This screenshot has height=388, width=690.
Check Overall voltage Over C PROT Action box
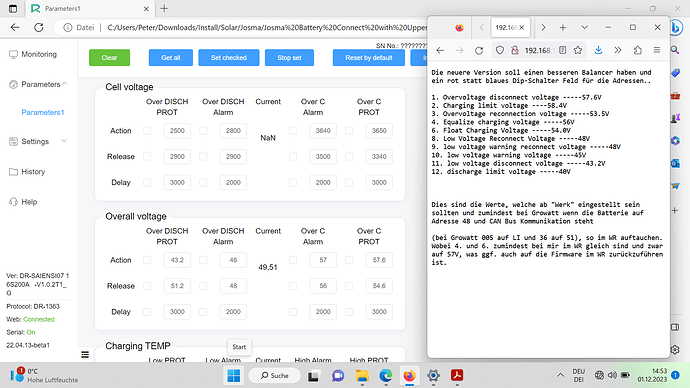pyautogui.click(x=349, y=260)
